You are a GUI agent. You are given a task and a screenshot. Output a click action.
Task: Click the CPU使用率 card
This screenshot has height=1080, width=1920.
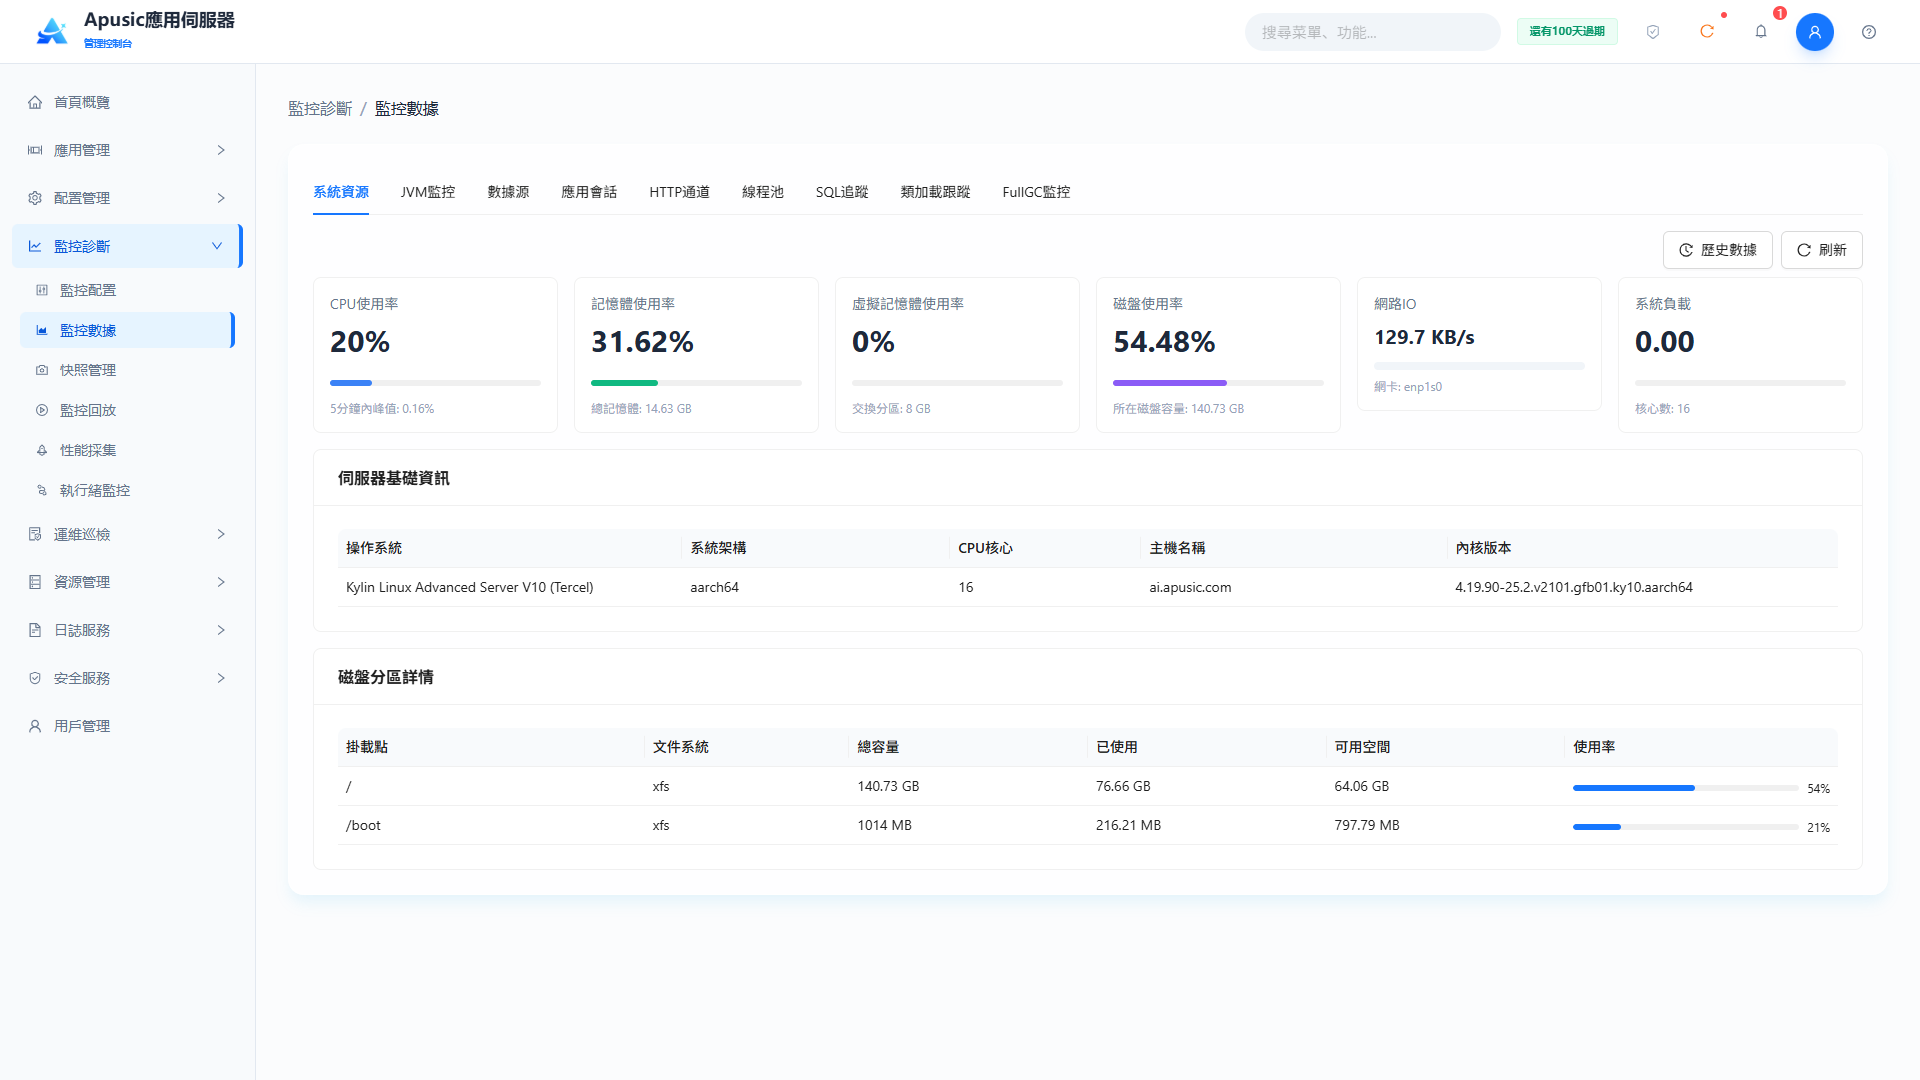[435, 355]
